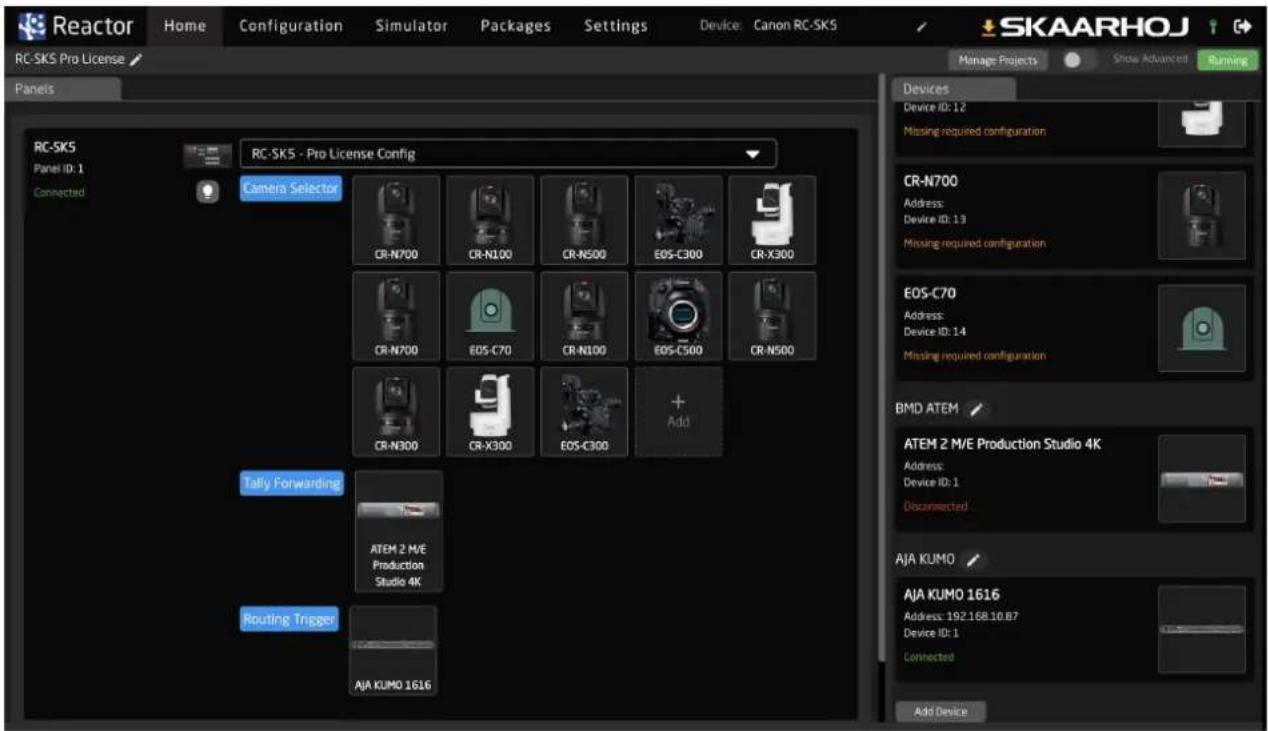This screenshot has width=1268, height=731.
Task: Click the RC-SK5 panel Connected status
Action: click(x=60, y=192)
